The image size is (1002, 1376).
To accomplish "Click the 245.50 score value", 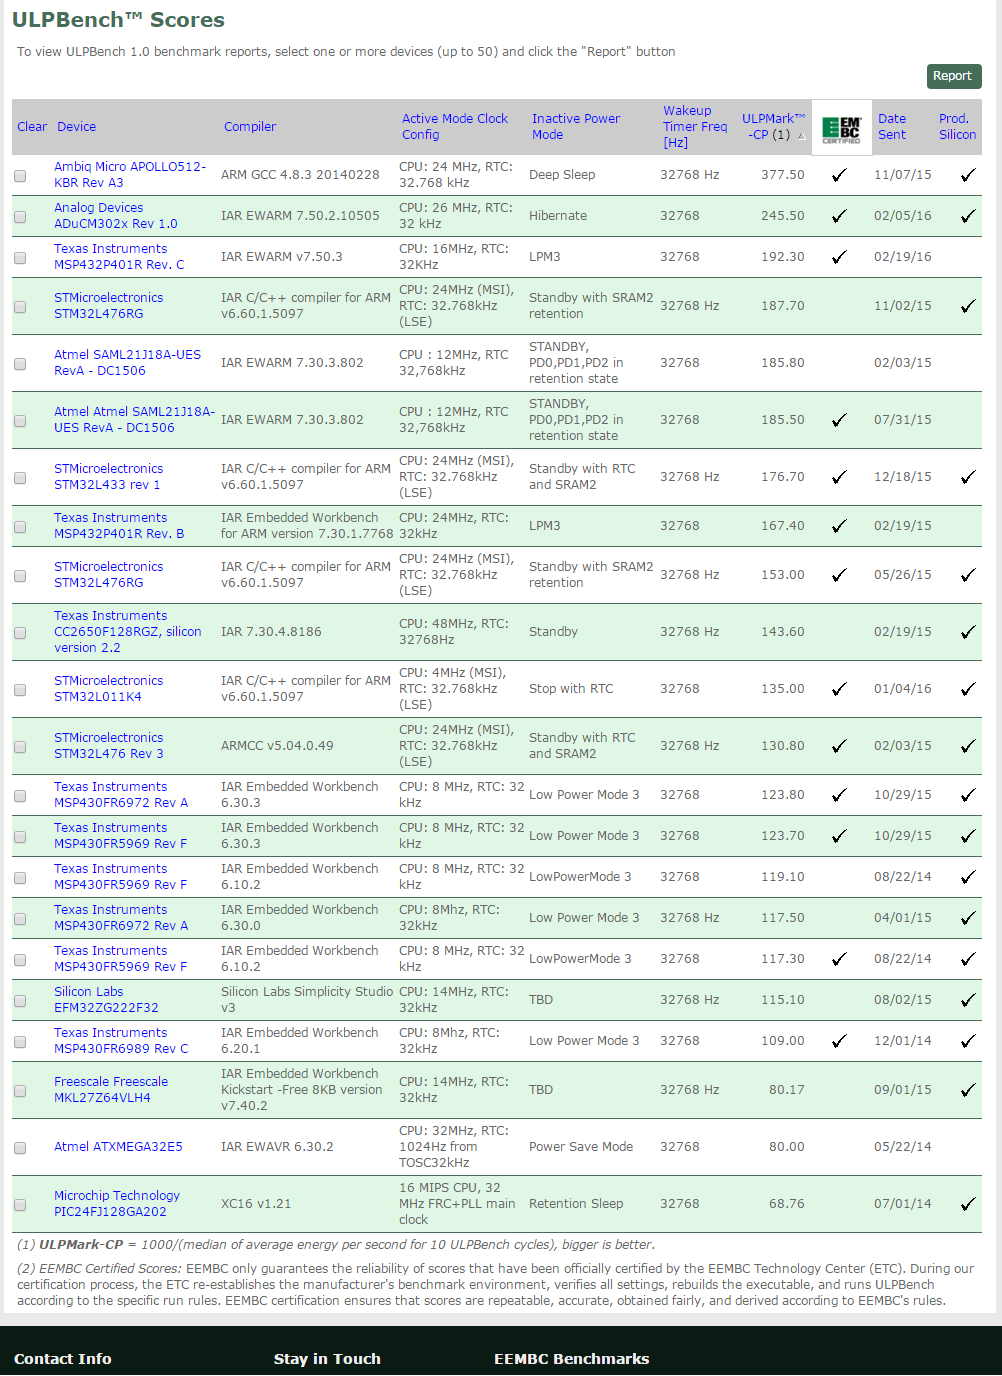I will tap(783, 216).
